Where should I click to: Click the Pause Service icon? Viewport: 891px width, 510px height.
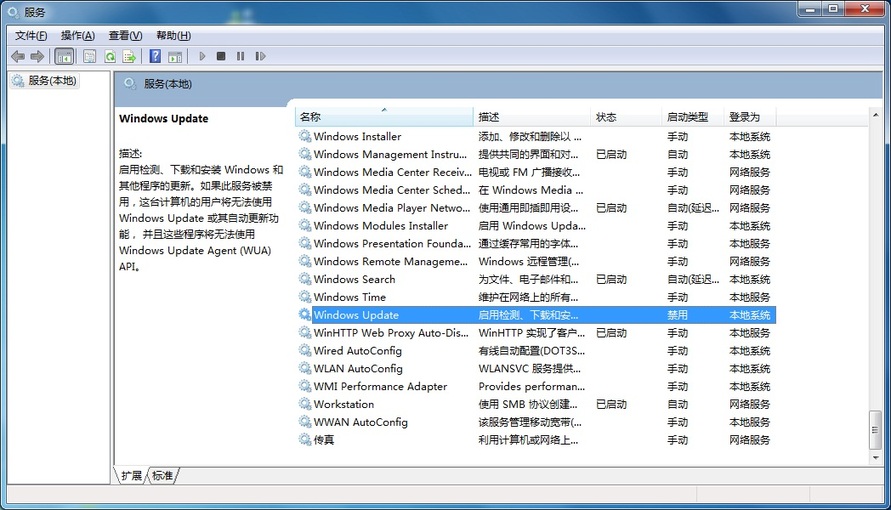[x=240, y=56]
